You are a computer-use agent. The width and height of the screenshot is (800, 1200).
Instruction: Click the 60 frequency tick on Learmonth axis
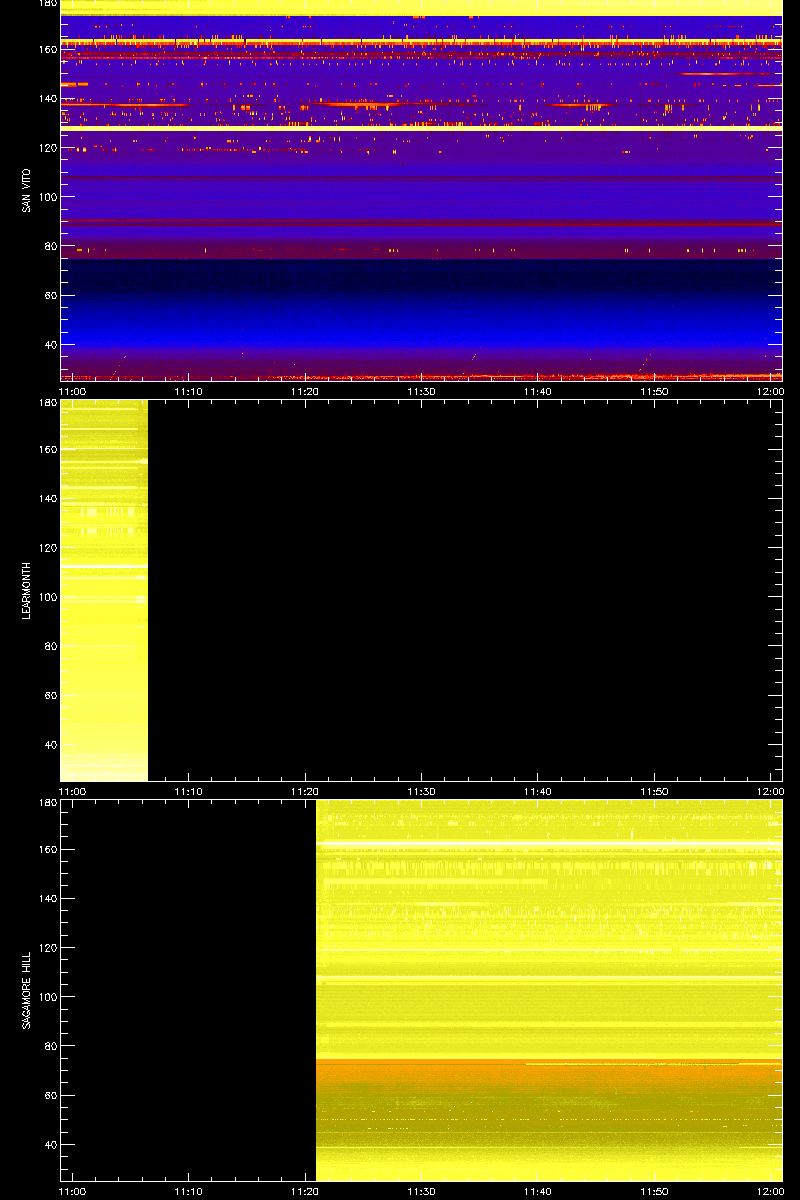coord(50,695)
